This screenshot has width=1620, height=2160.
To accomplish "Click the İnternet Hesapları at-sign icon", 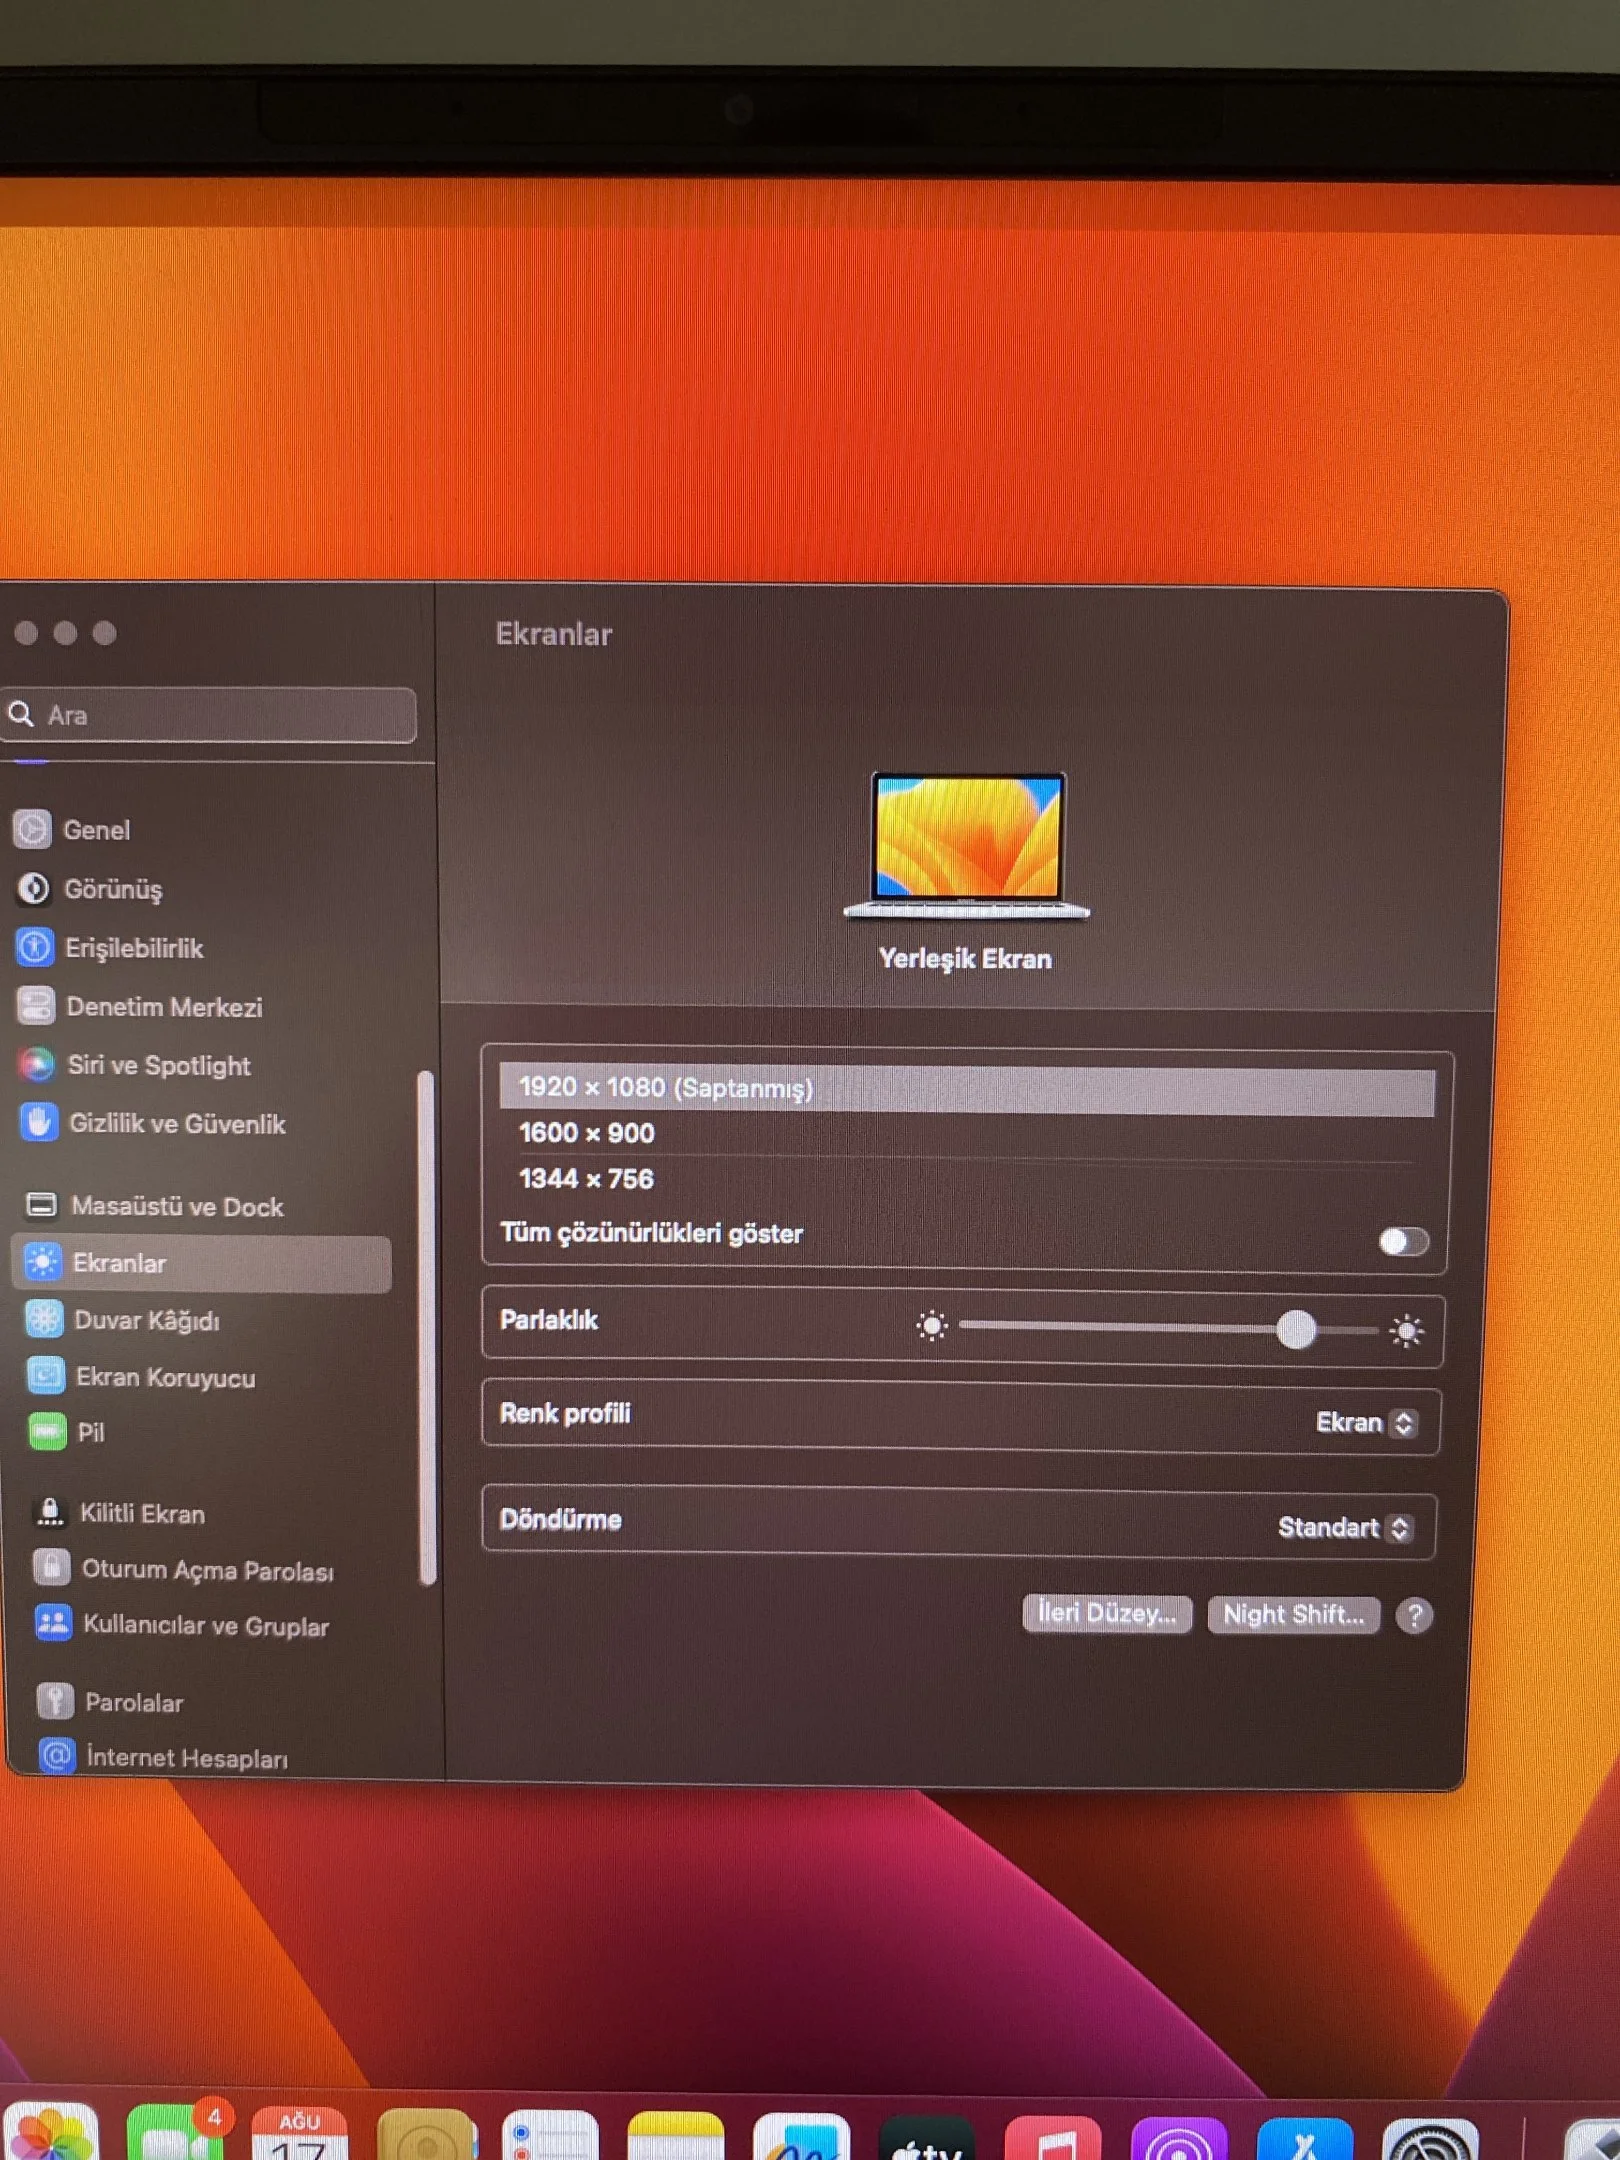I will coord(57,1756).
